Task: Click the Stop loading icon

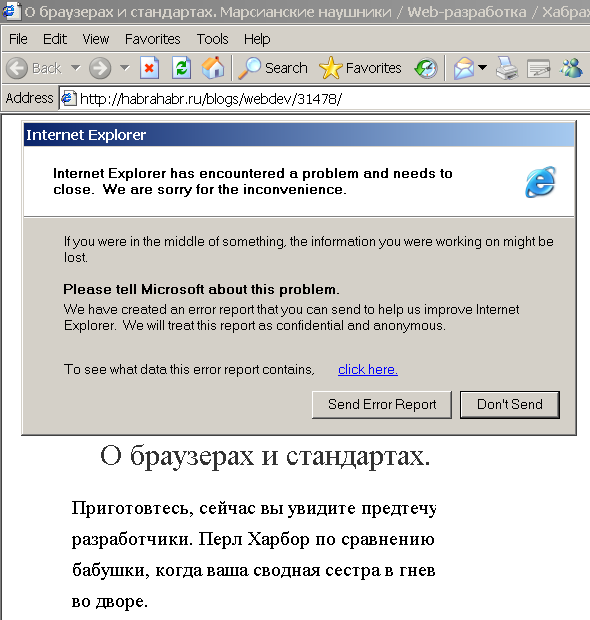Action: click(x=149, y=68)
